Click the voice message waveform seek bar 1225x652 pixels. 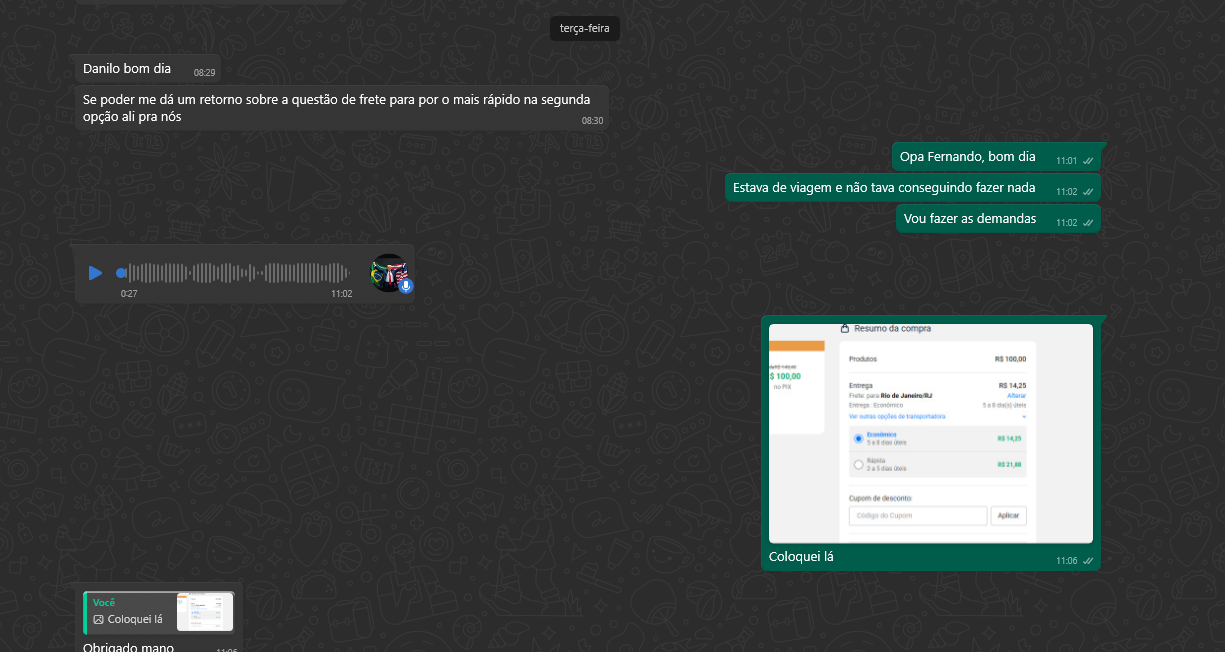(x=233, y=273)
